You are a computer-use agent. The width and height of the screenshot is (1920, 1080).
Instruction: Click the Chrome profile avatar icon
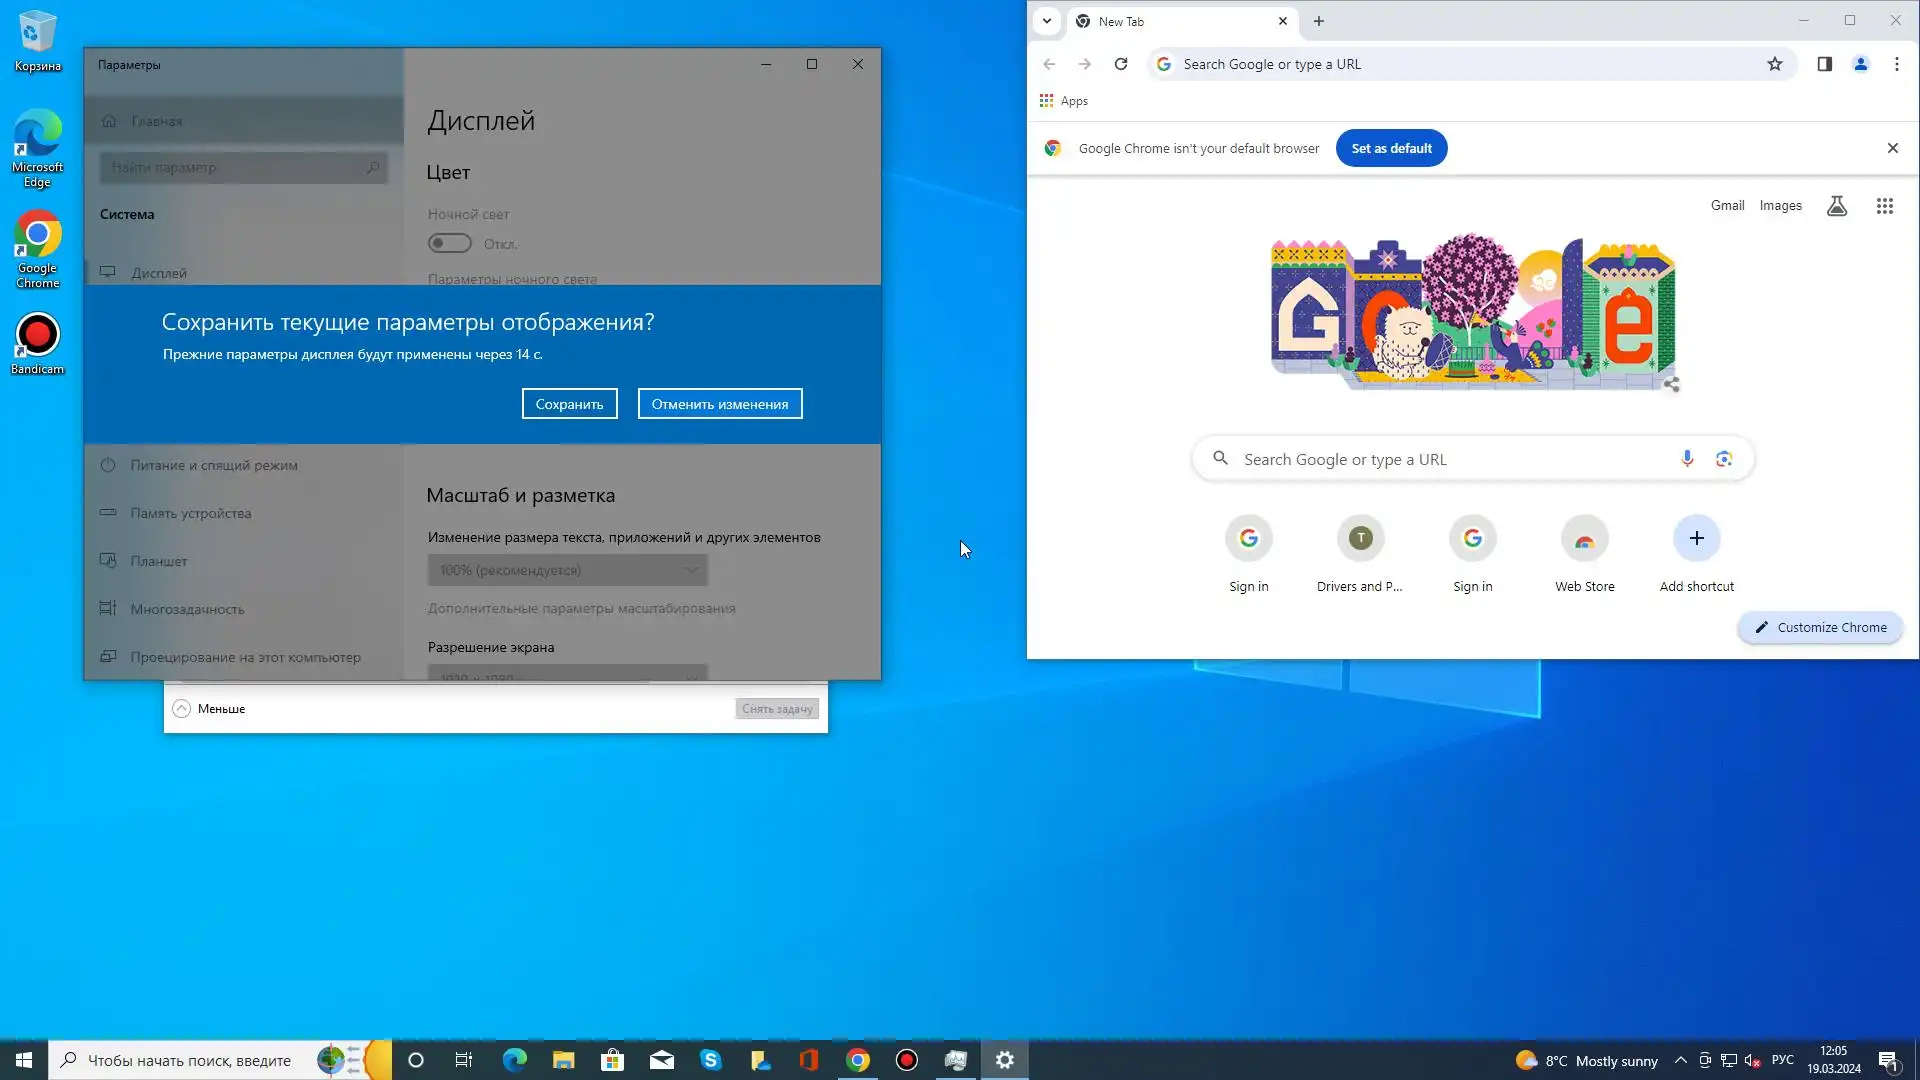point(1861,64)
